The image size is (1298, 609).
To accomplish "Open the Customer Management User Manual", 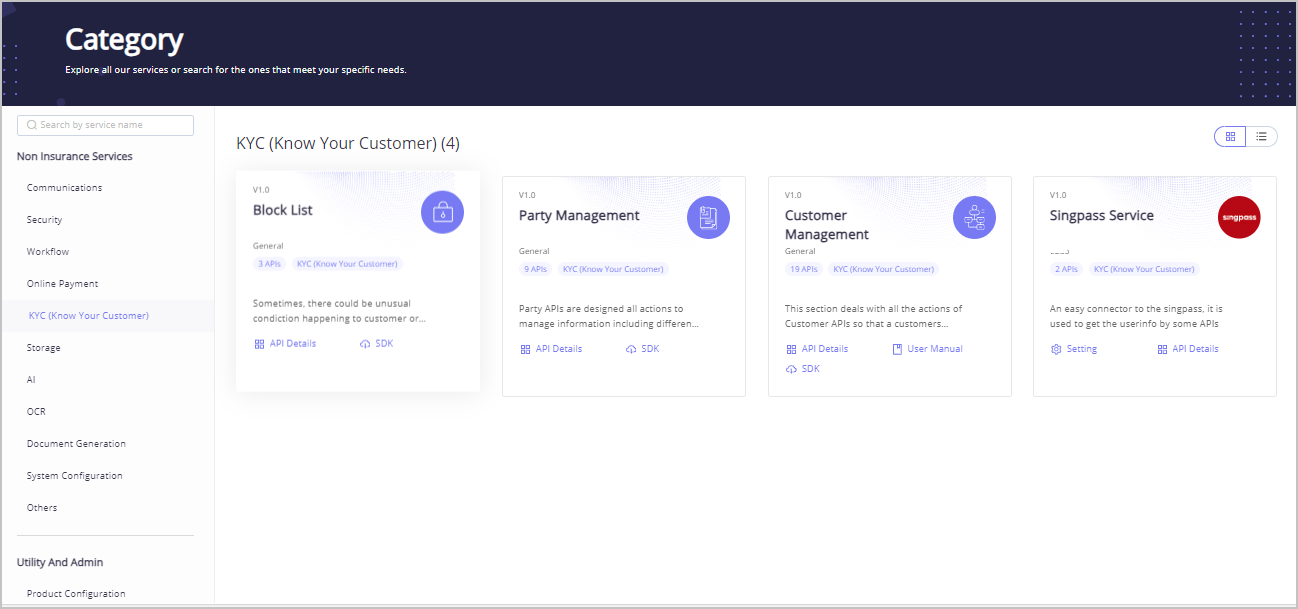I will 927,349.
